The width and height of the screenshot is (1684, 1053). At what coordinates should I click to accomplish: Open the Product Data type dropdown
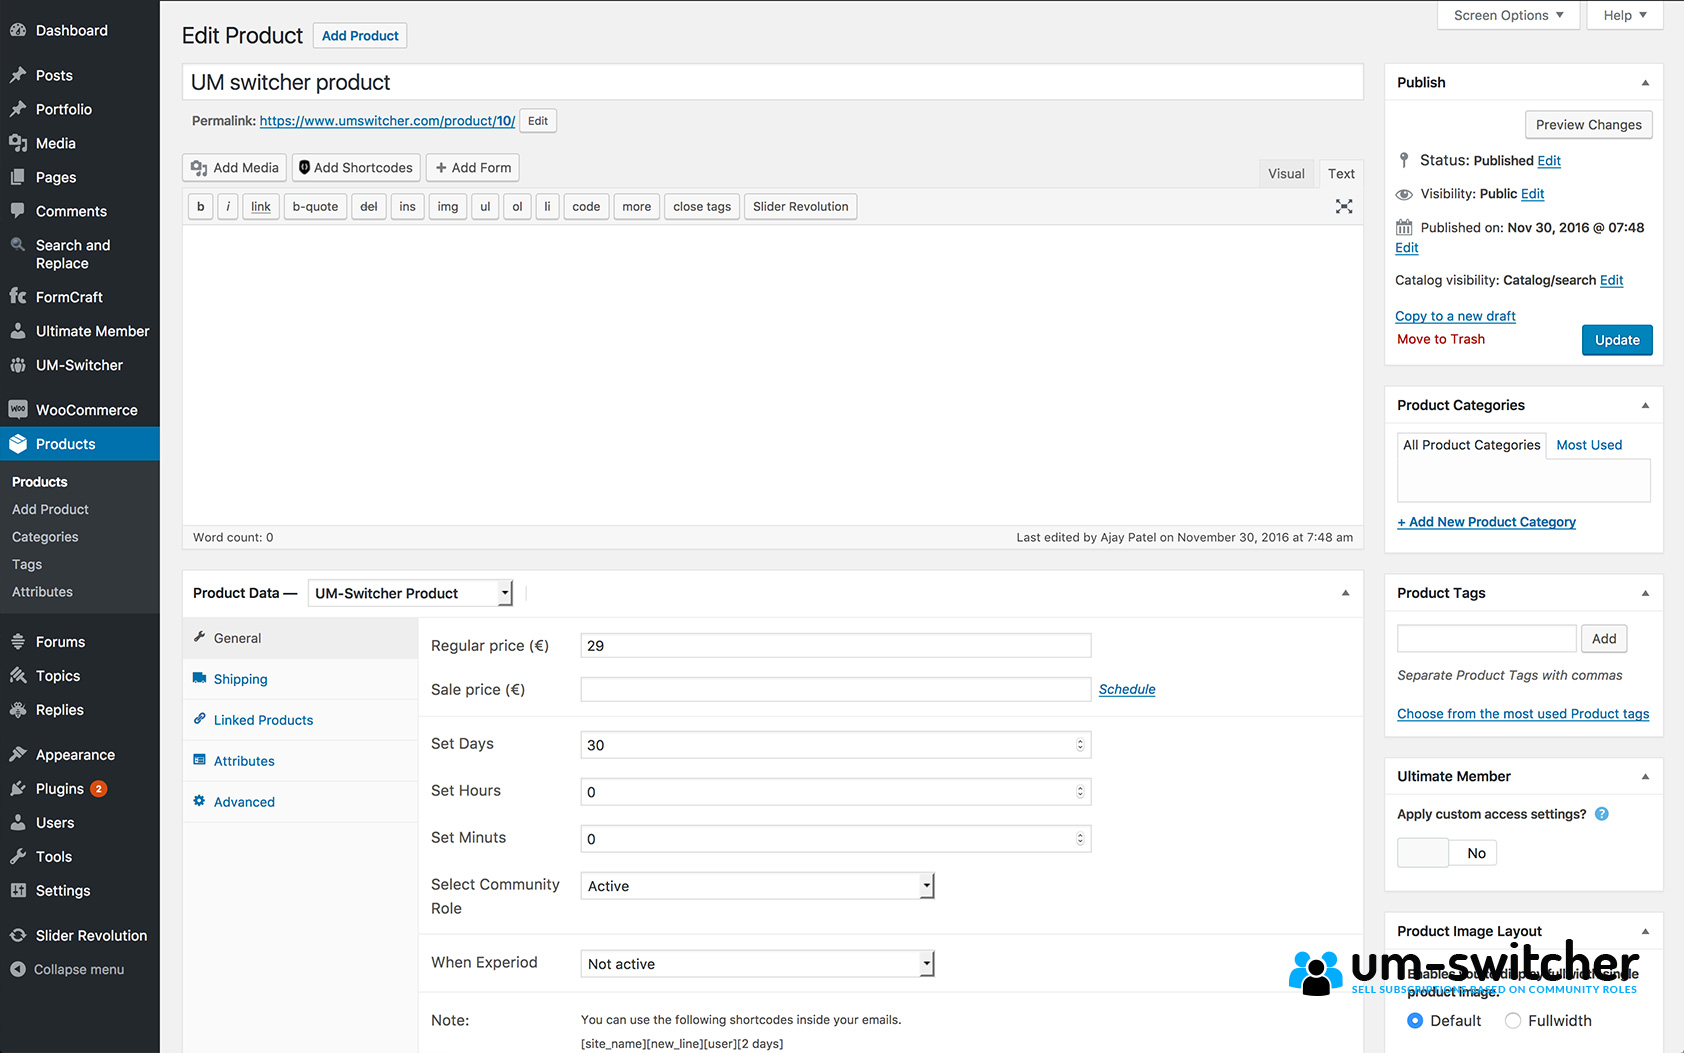[x=410, y=593]
